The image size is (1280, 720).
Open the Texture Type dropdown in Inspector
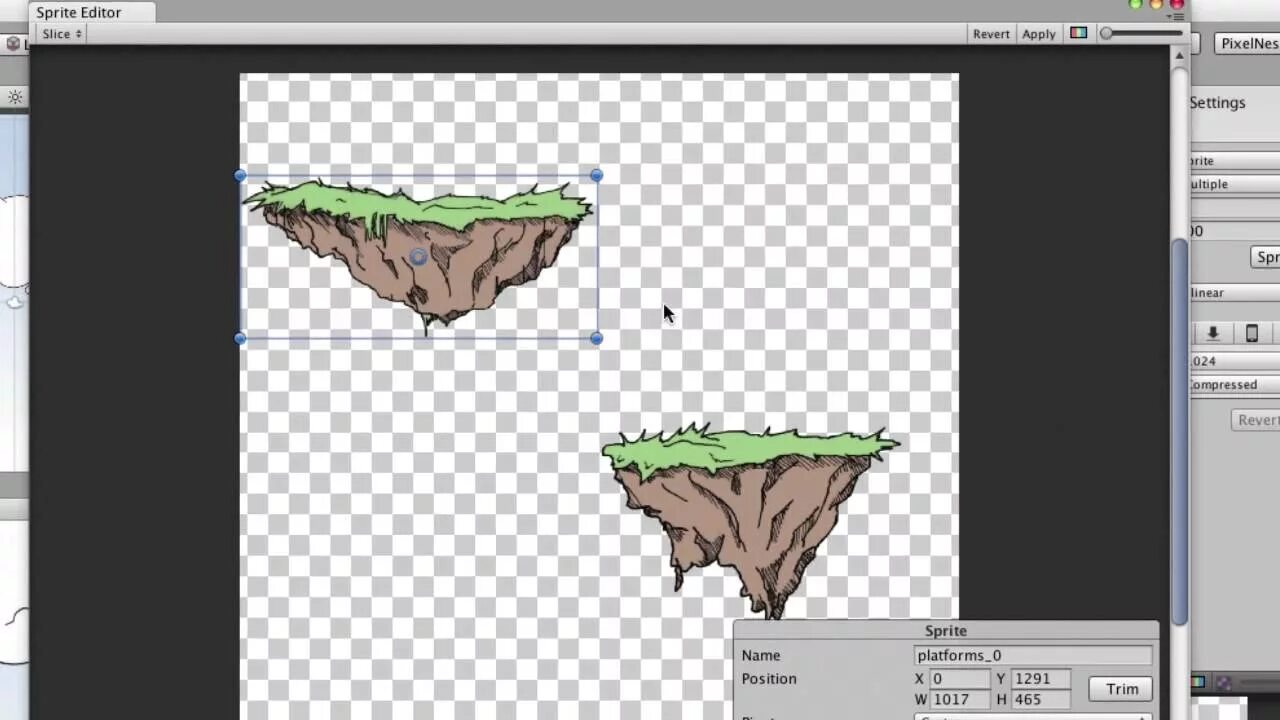[1235, 161]
